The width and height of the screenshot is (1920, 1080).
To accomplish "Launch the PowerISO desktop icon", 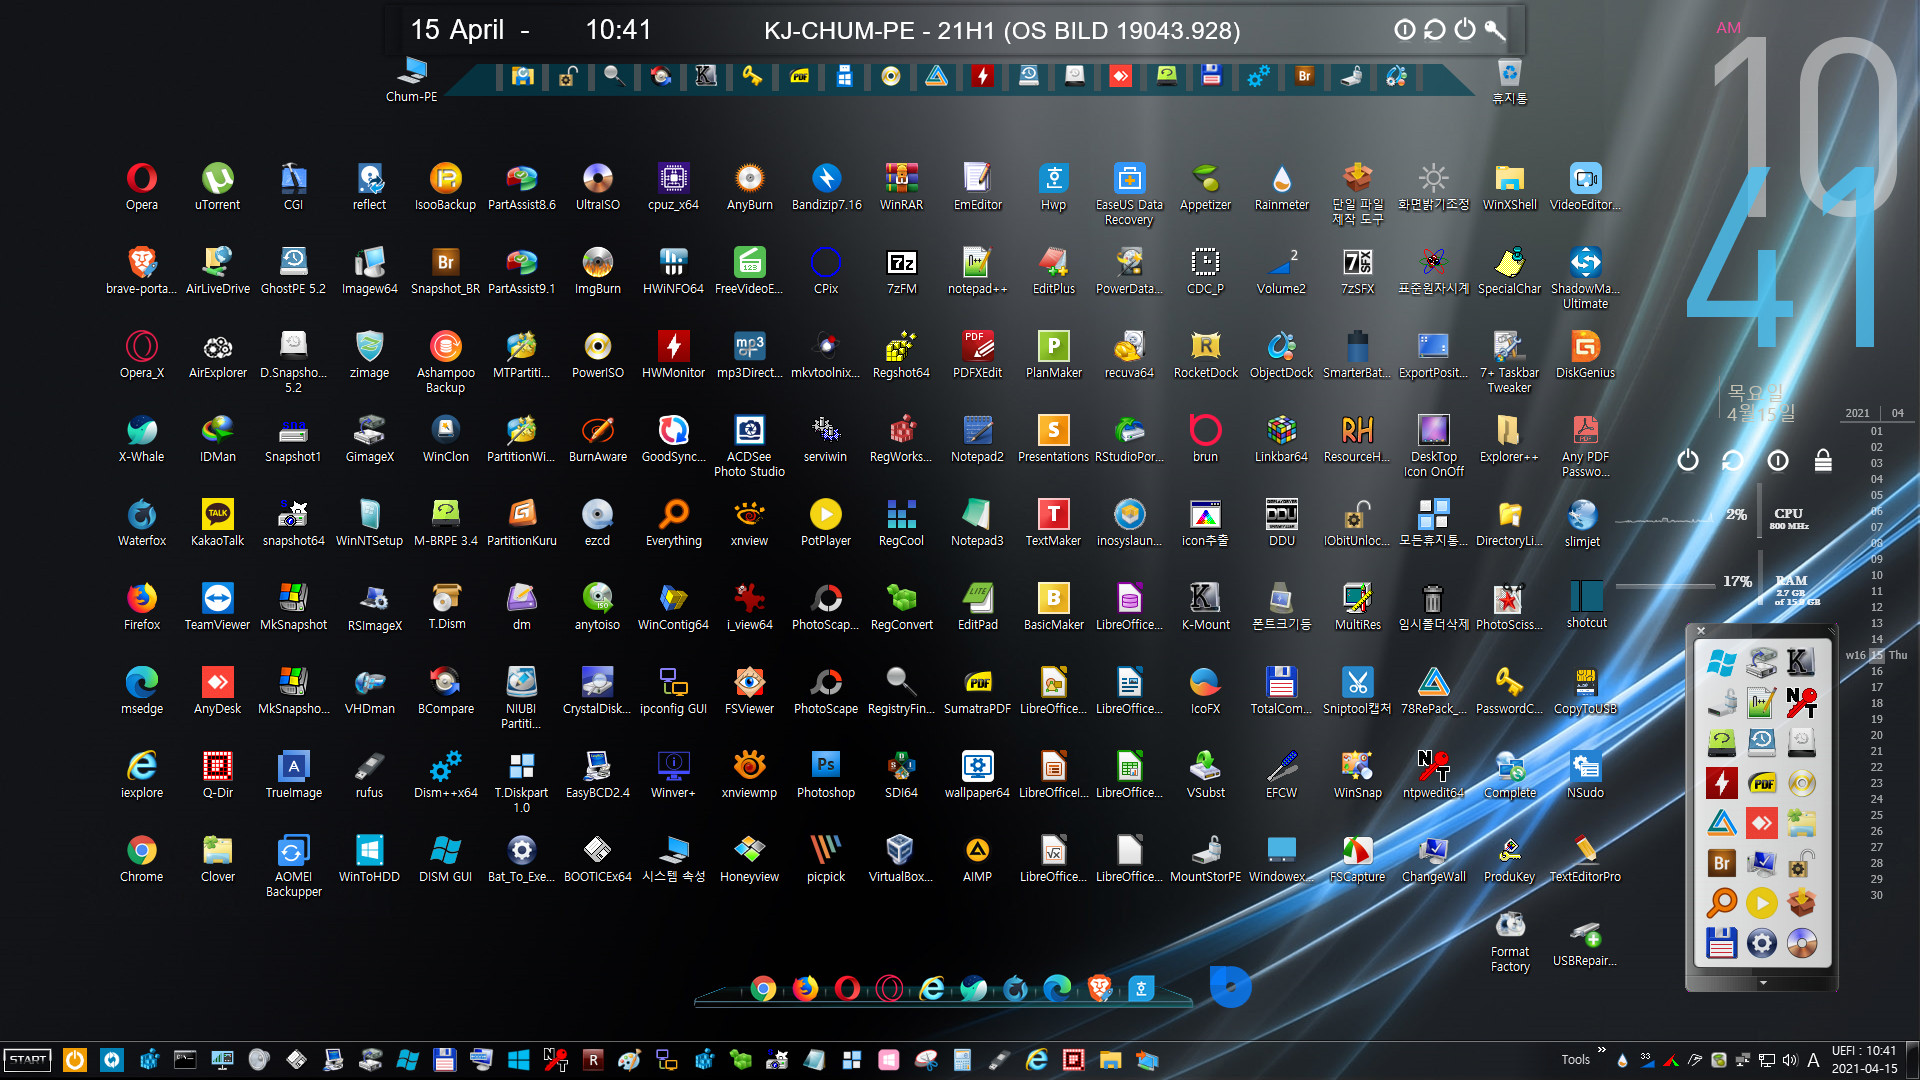I will pyautogui.click(x=597, y=355).
